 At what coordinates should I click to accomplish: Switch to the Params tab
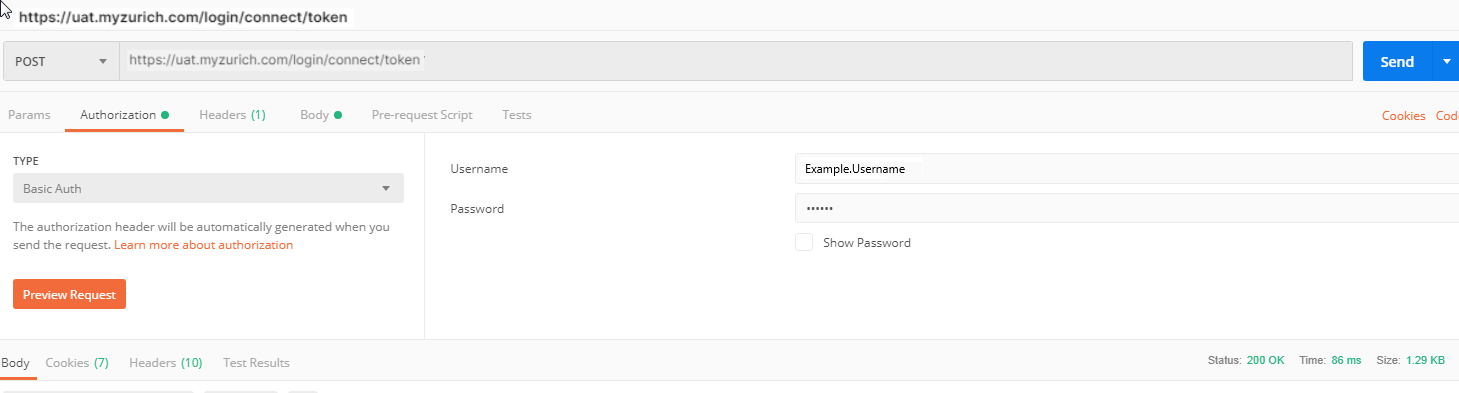point(29,115)
